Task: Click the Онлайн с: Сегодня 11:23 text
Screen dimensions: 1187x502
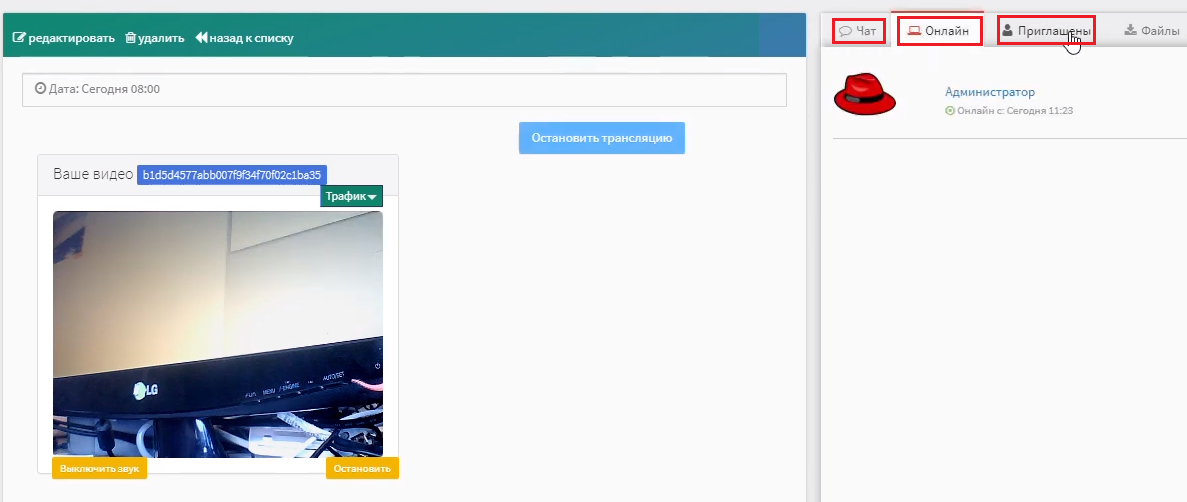Action: 1015,111
